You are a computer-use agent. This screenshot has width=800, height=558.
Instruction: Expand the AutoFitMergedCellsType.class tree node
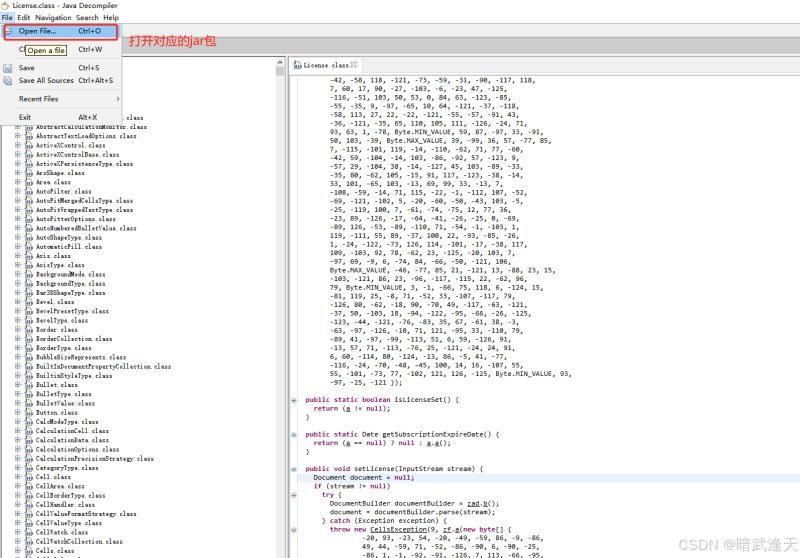click(18, 200)
